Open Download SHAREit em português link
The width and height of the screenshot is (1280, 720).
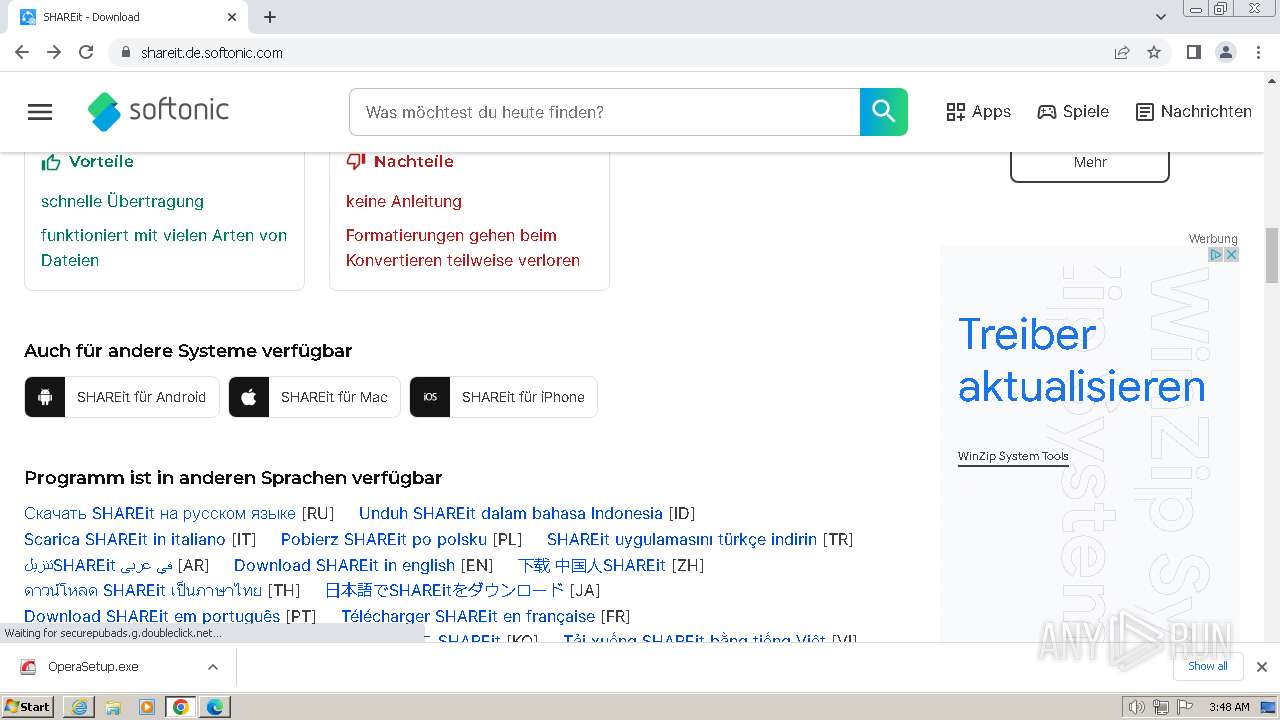[152, 616]
